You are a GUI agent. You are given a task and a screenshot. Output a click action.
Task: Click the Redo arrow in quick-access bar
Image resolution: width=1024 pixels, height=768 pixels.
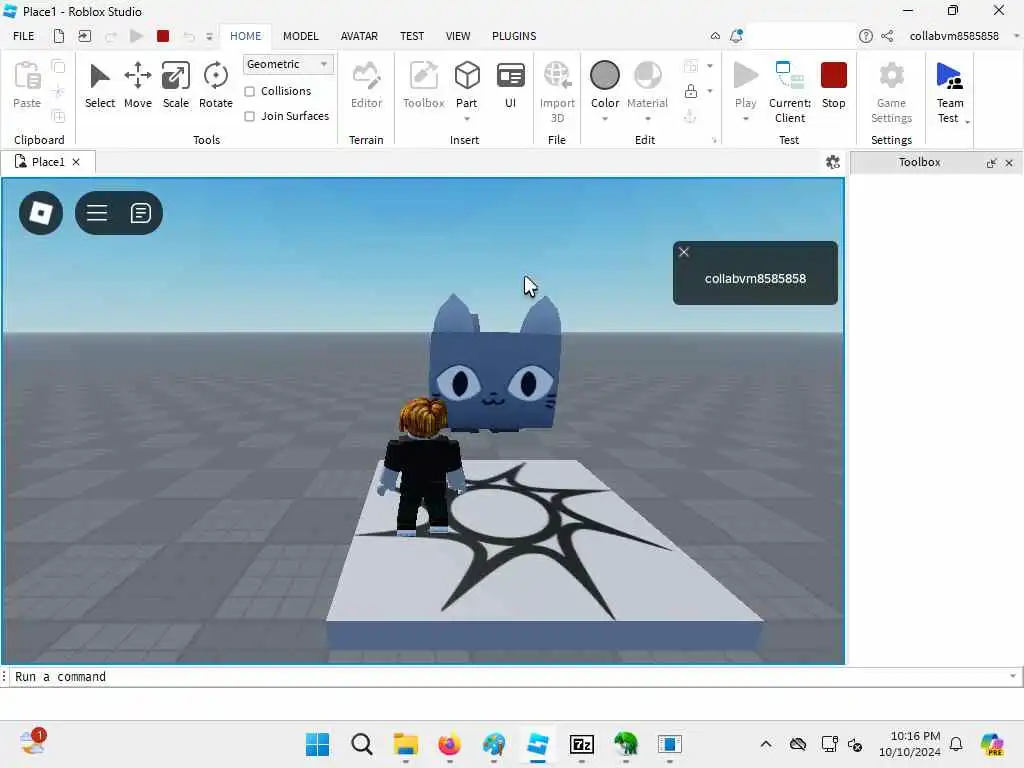(111, 37)
